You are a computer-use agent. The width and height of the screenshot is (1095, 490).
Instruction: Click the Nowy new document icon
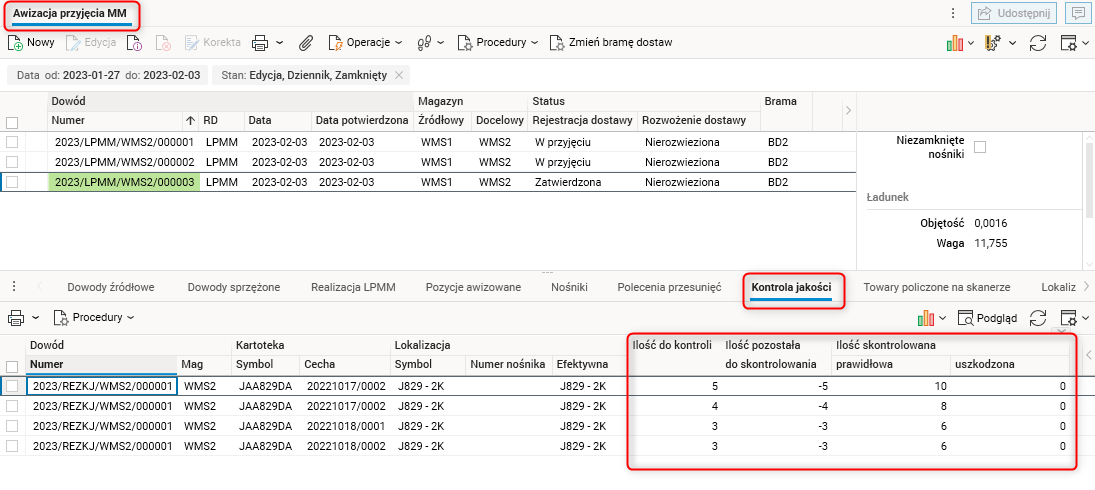pyautogui.click(x=16, y=43)
